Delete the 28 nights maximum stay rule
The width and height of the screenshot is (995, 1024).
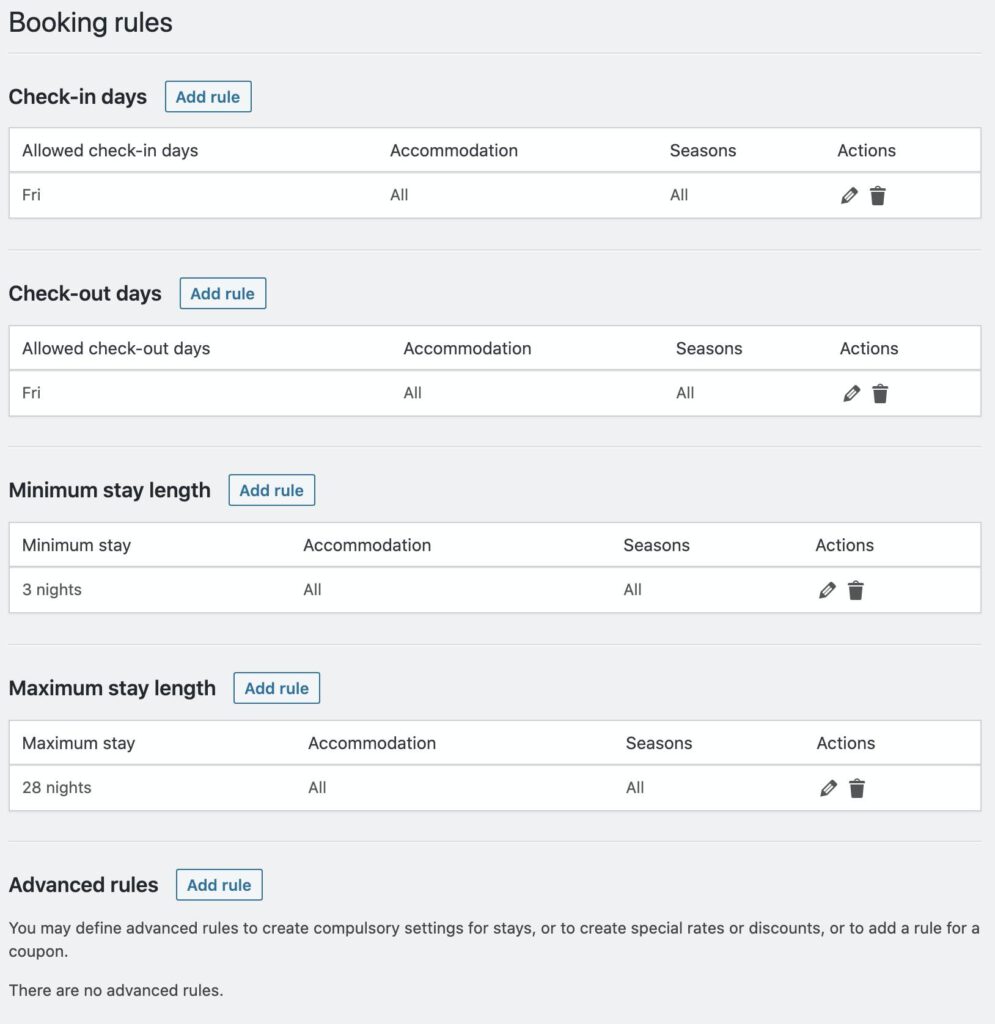click(x=857, y=788)
